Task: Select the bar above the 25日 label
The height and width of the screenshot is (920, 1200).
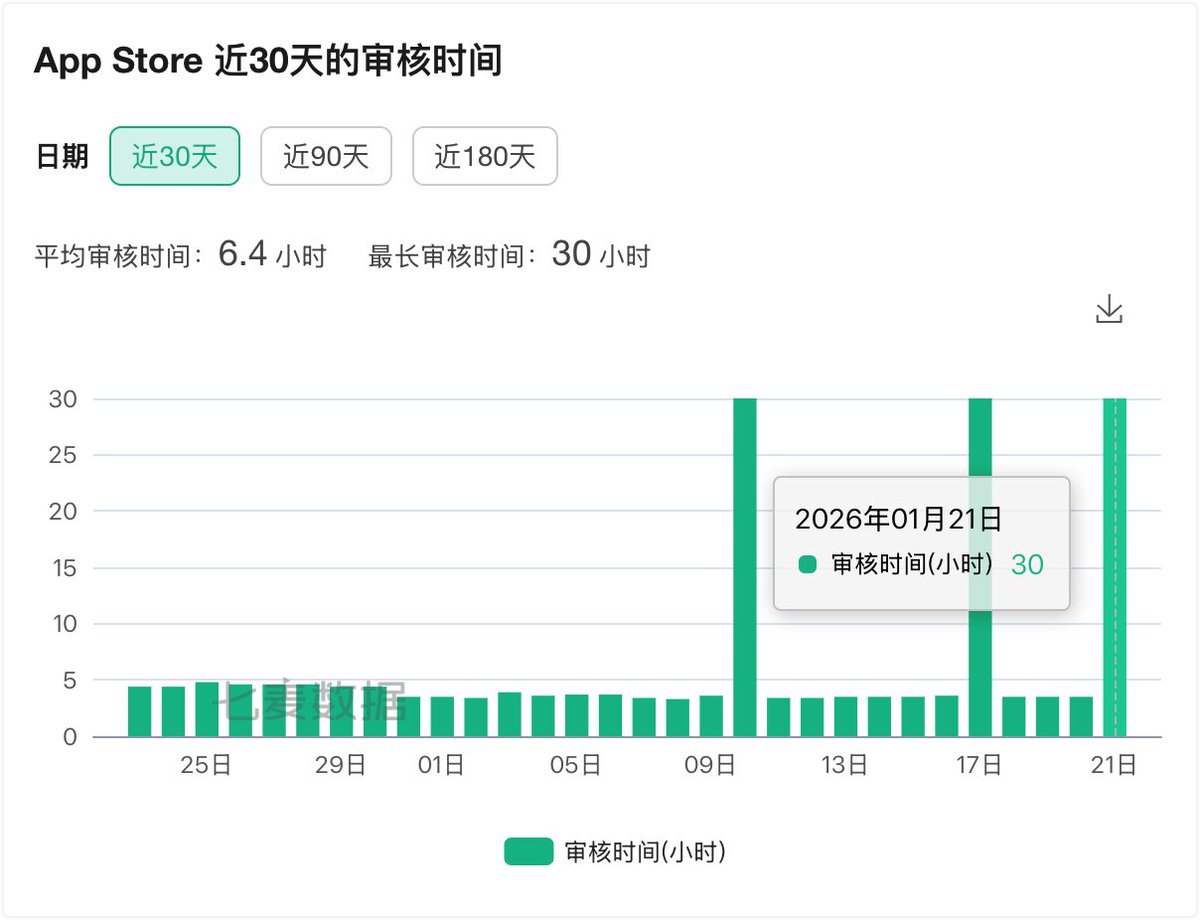Action: tap(207, 710)
